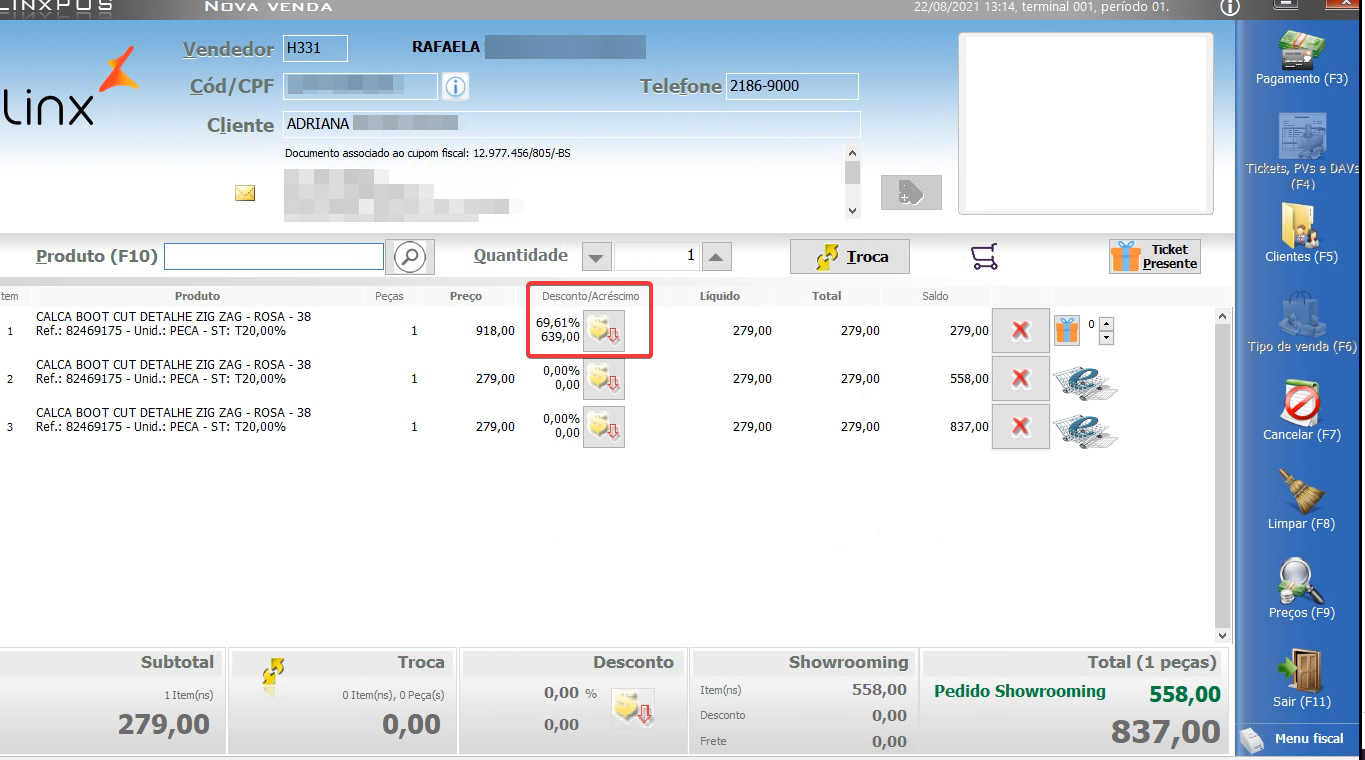Click the price 918,00 on item 1
Screen dimensions: 1365x760
(495, 330)
